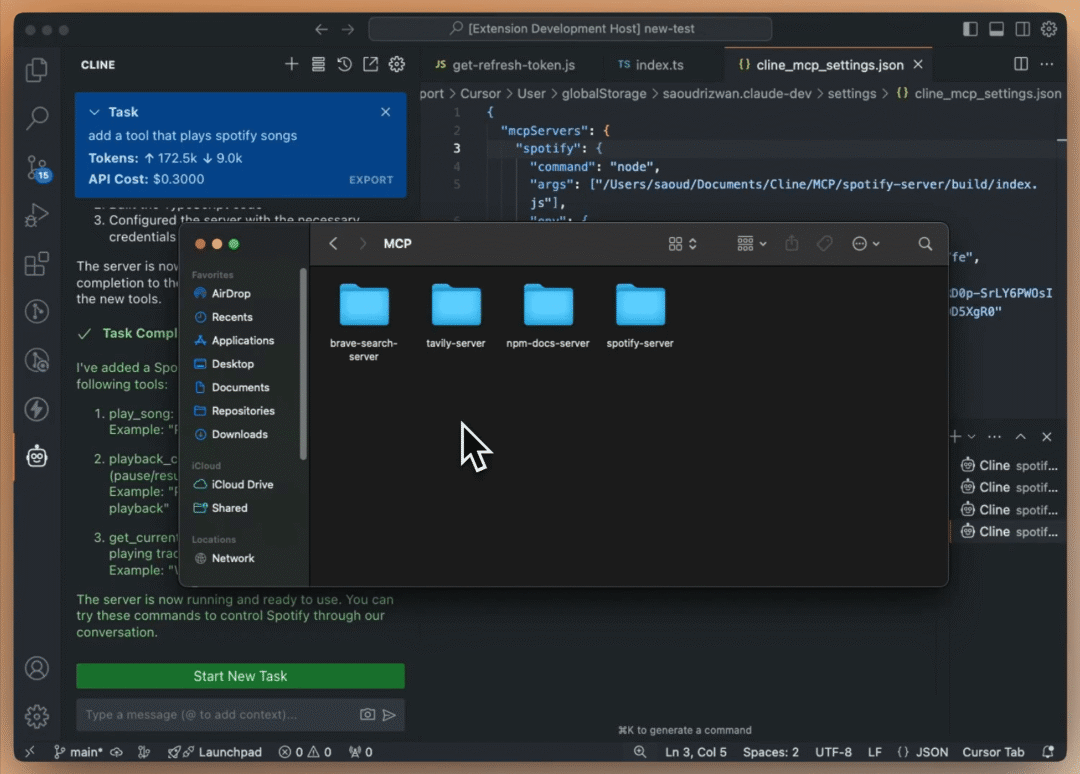Click the Start New Task button
Image resolution: width=1080 pixels, height=774 pixels.
240,676
